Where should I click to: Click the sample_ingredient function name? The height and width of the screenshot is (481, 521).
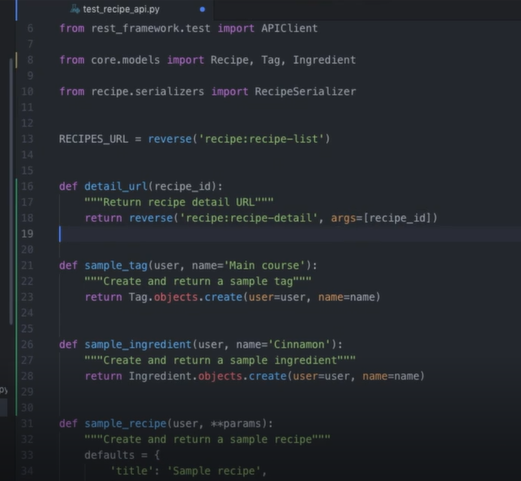(138, 344)
